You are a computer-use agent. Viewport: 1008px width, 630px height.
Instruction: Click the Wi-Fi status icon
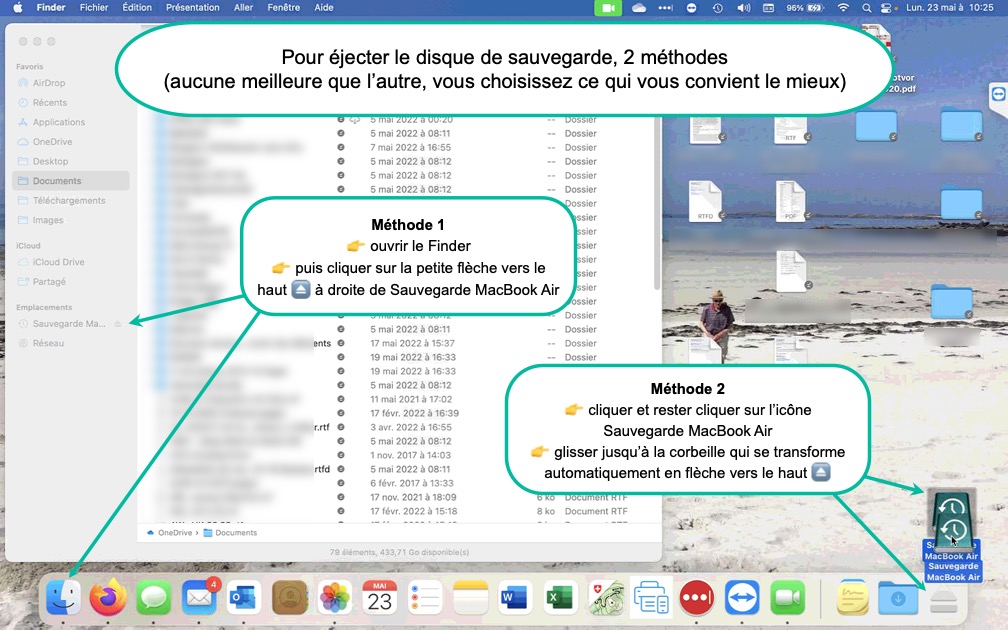pyautogui.click(x=843, y=7)
